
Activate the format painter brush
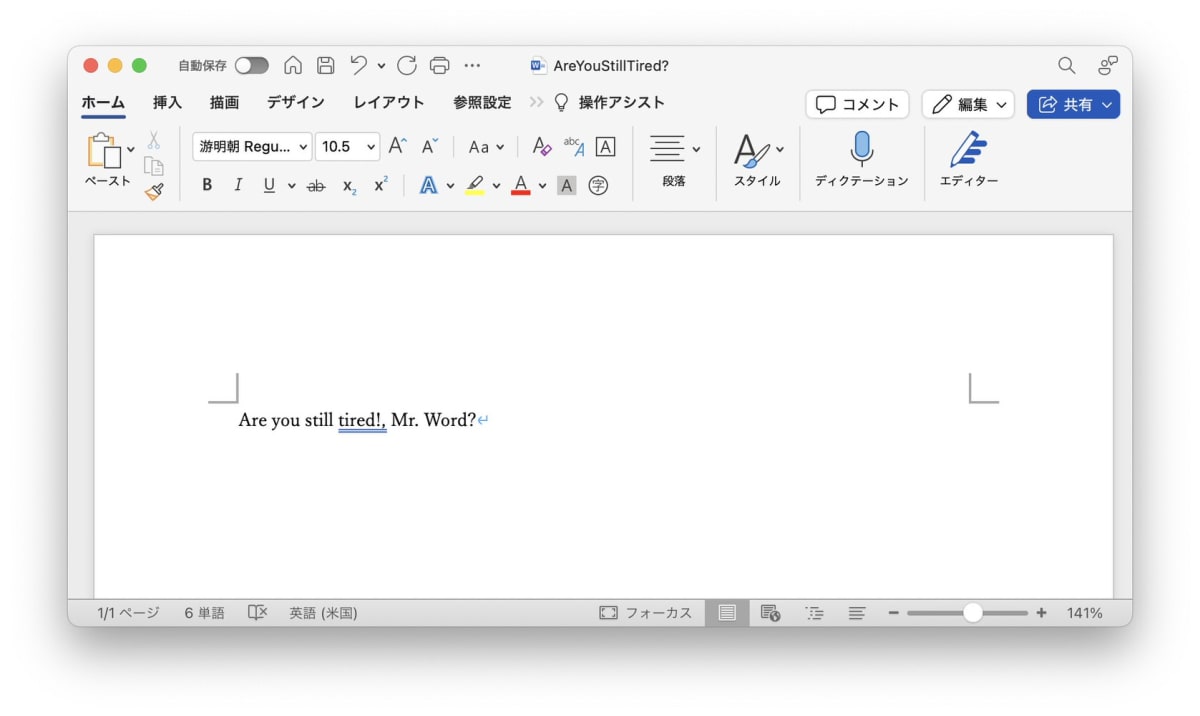click(x=153, y=191)
